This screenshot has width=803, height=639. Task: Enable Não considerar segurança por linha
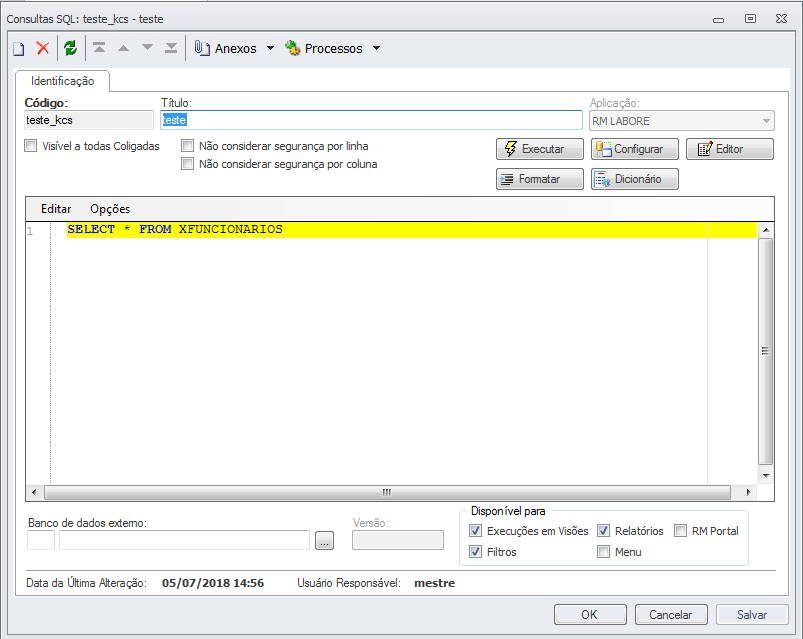point(187,146)
